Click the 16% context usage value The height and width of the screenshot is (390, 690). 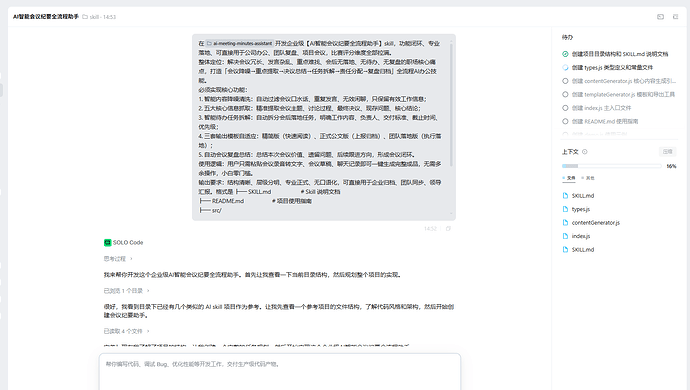pos(671,166)
